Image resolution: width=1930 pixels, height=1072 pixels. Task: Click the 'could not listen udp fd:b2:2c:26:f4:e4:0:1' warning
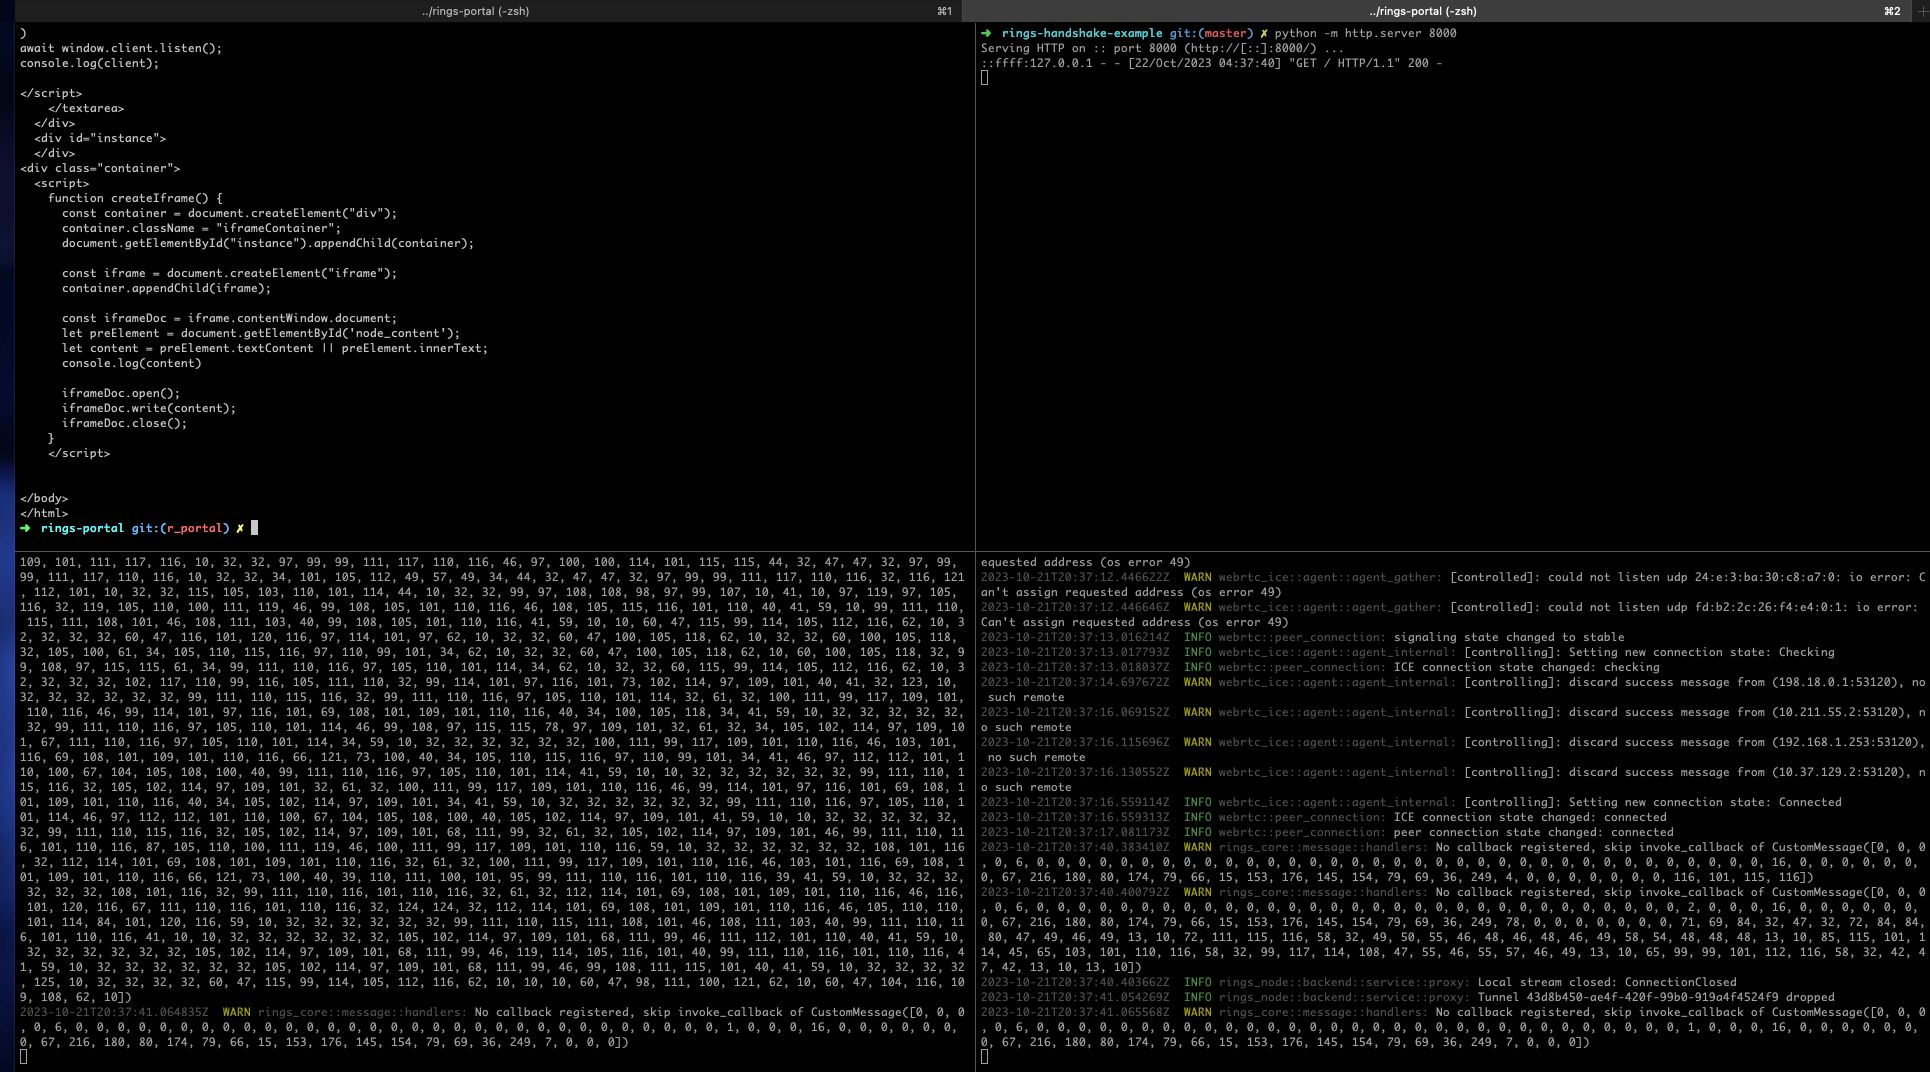(1452, 614)
